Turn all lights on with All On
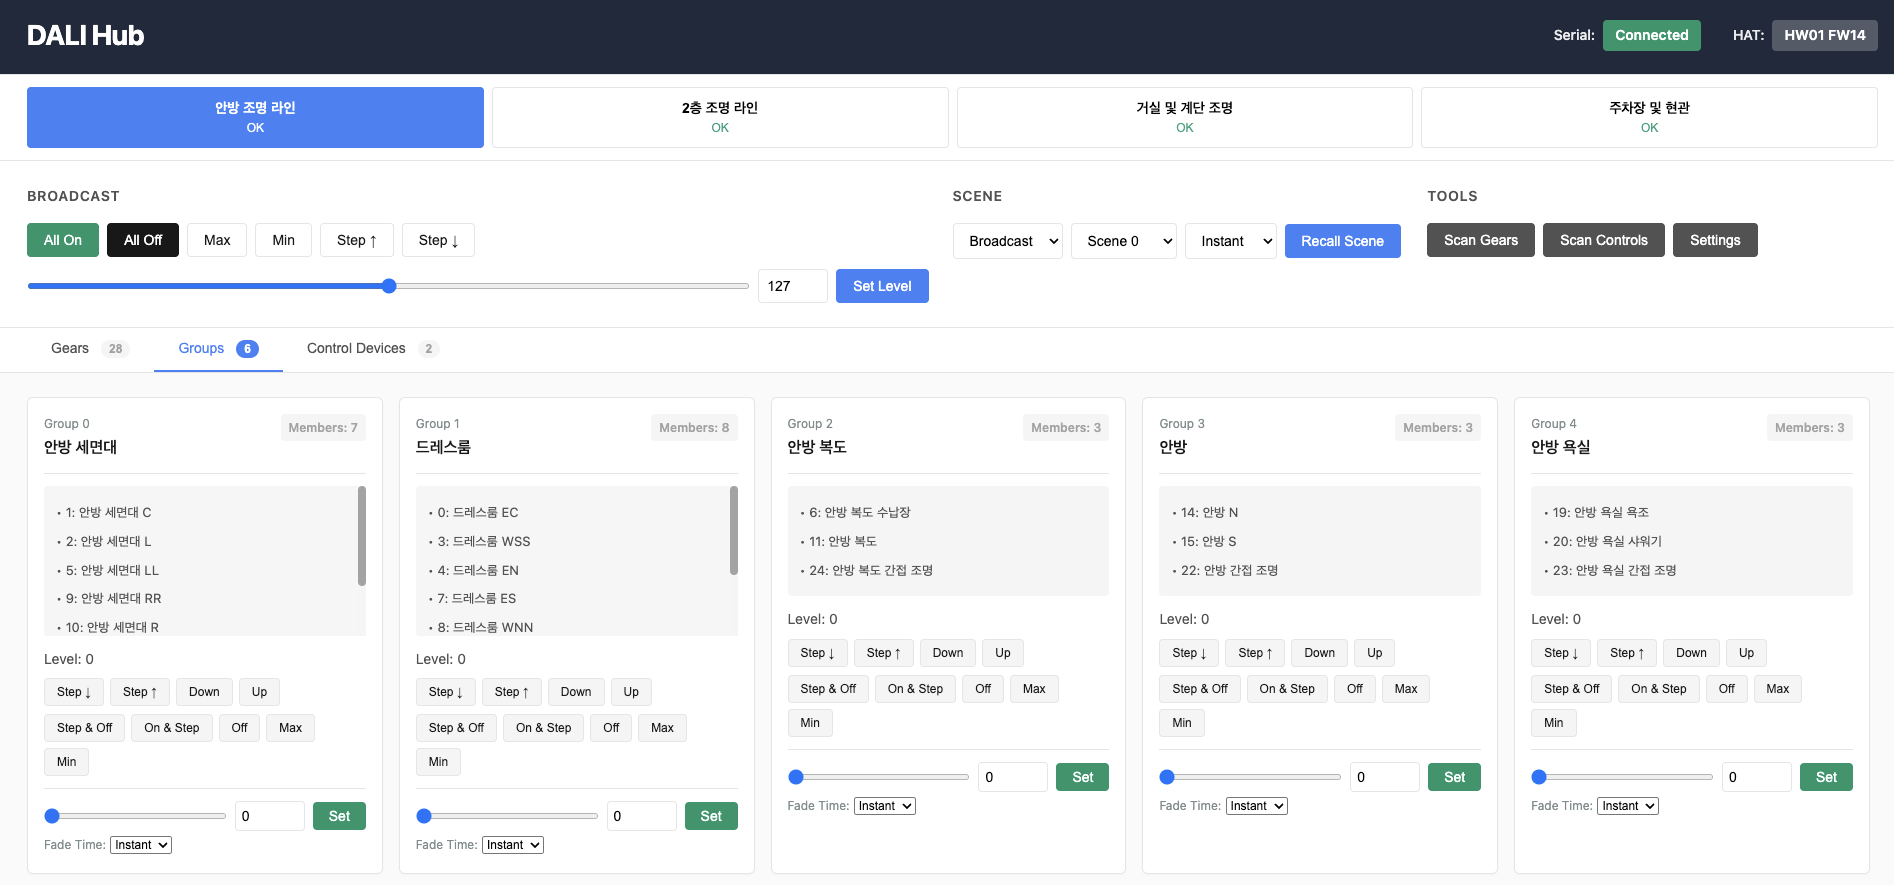The height and width of the screenshot is (885, 1894). click(63, 240)
